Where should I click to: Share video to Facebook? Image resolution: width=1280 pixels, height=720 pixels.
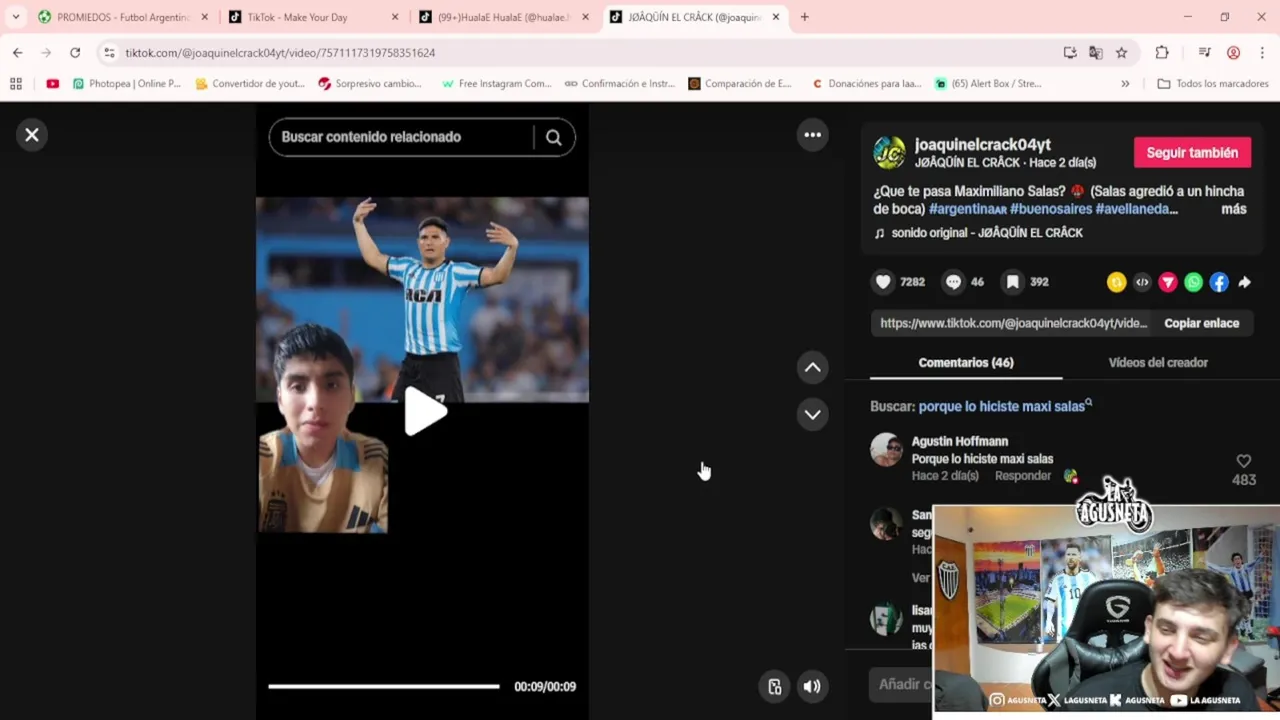click(1219, 283)
